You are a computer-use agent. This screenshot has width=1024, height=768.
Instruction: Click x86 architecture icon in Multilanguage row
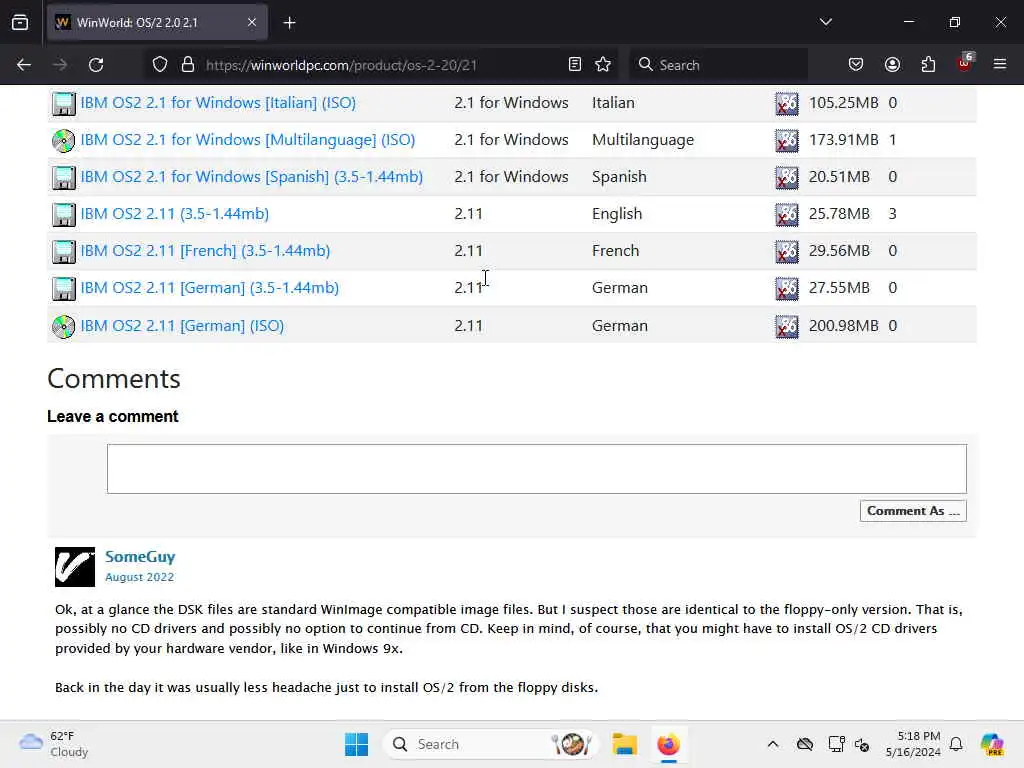[x=786, y=140]
